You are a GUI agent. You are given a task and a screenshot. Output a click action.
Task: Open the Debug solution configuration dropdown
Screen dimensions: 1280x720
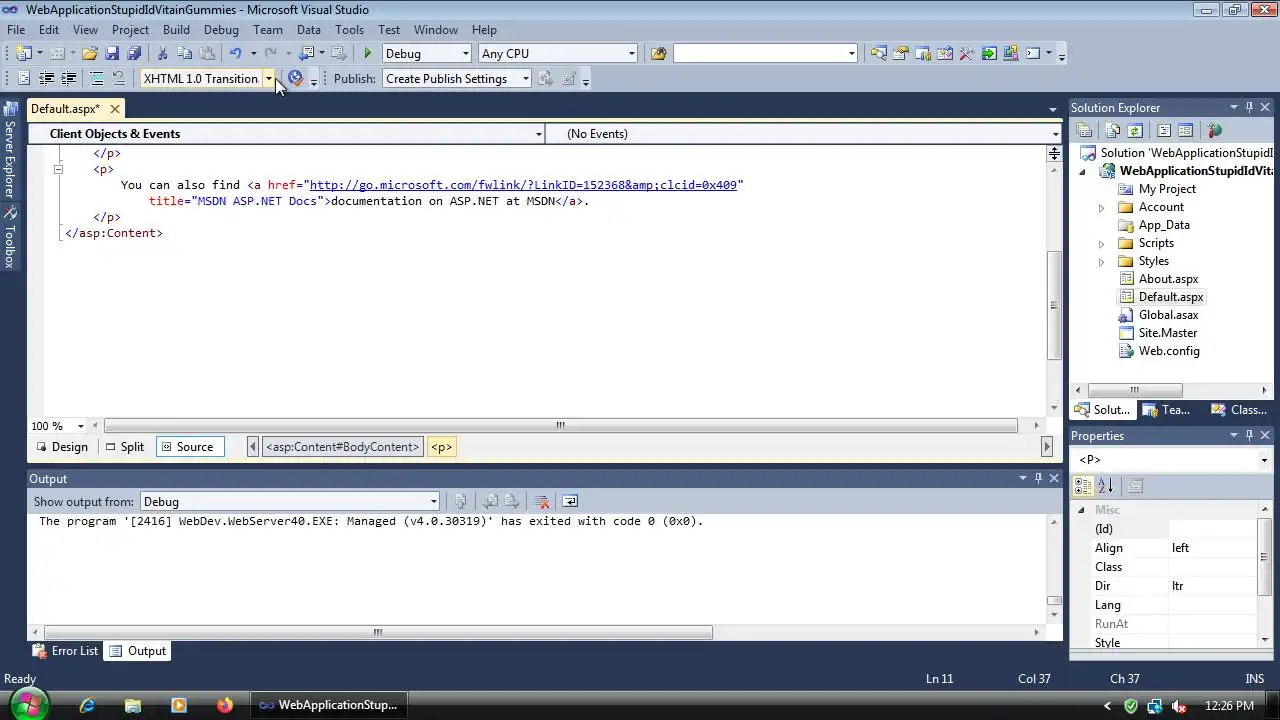click(x=465, y=54)
